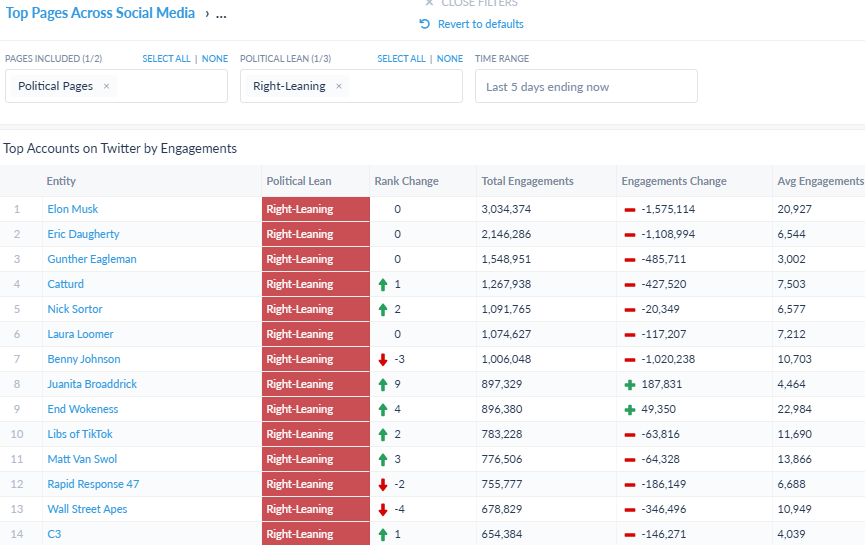The height and width of the screenshot is (545, 865).
Task: Sort by Total Engagements column header
Action: pos(527,181)
